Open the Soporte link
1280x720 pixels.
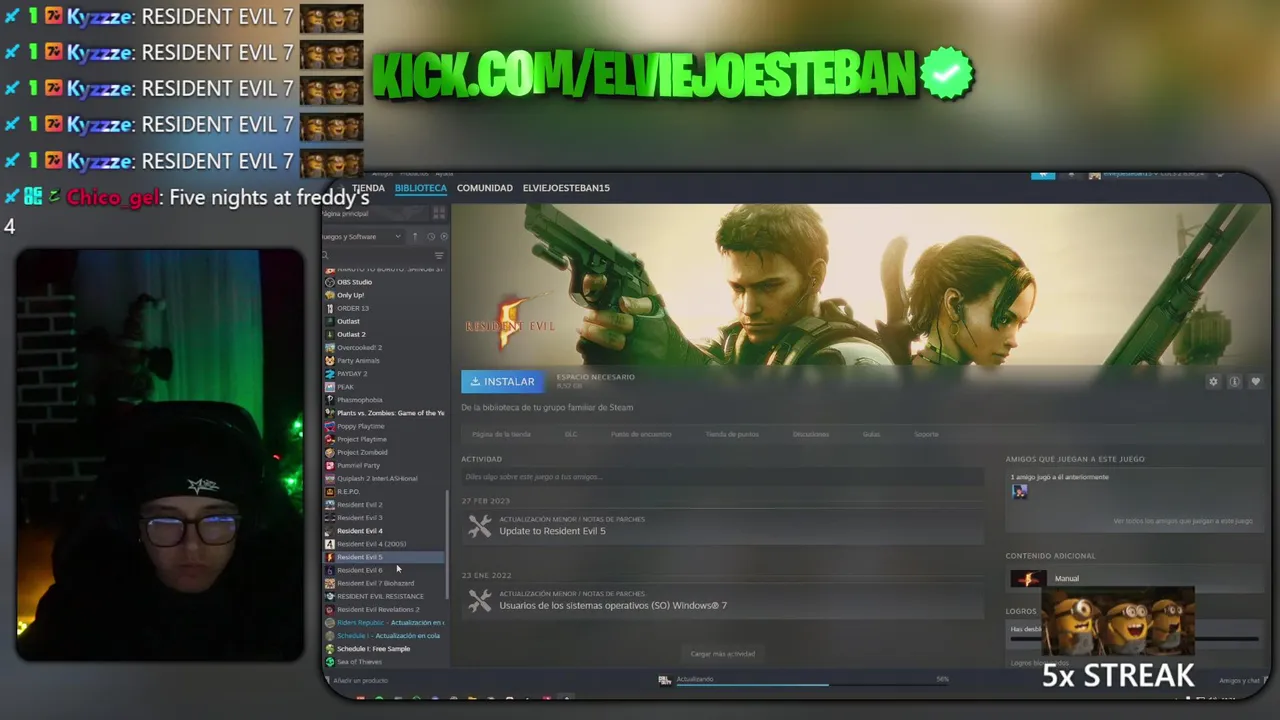tap(926, 434)
